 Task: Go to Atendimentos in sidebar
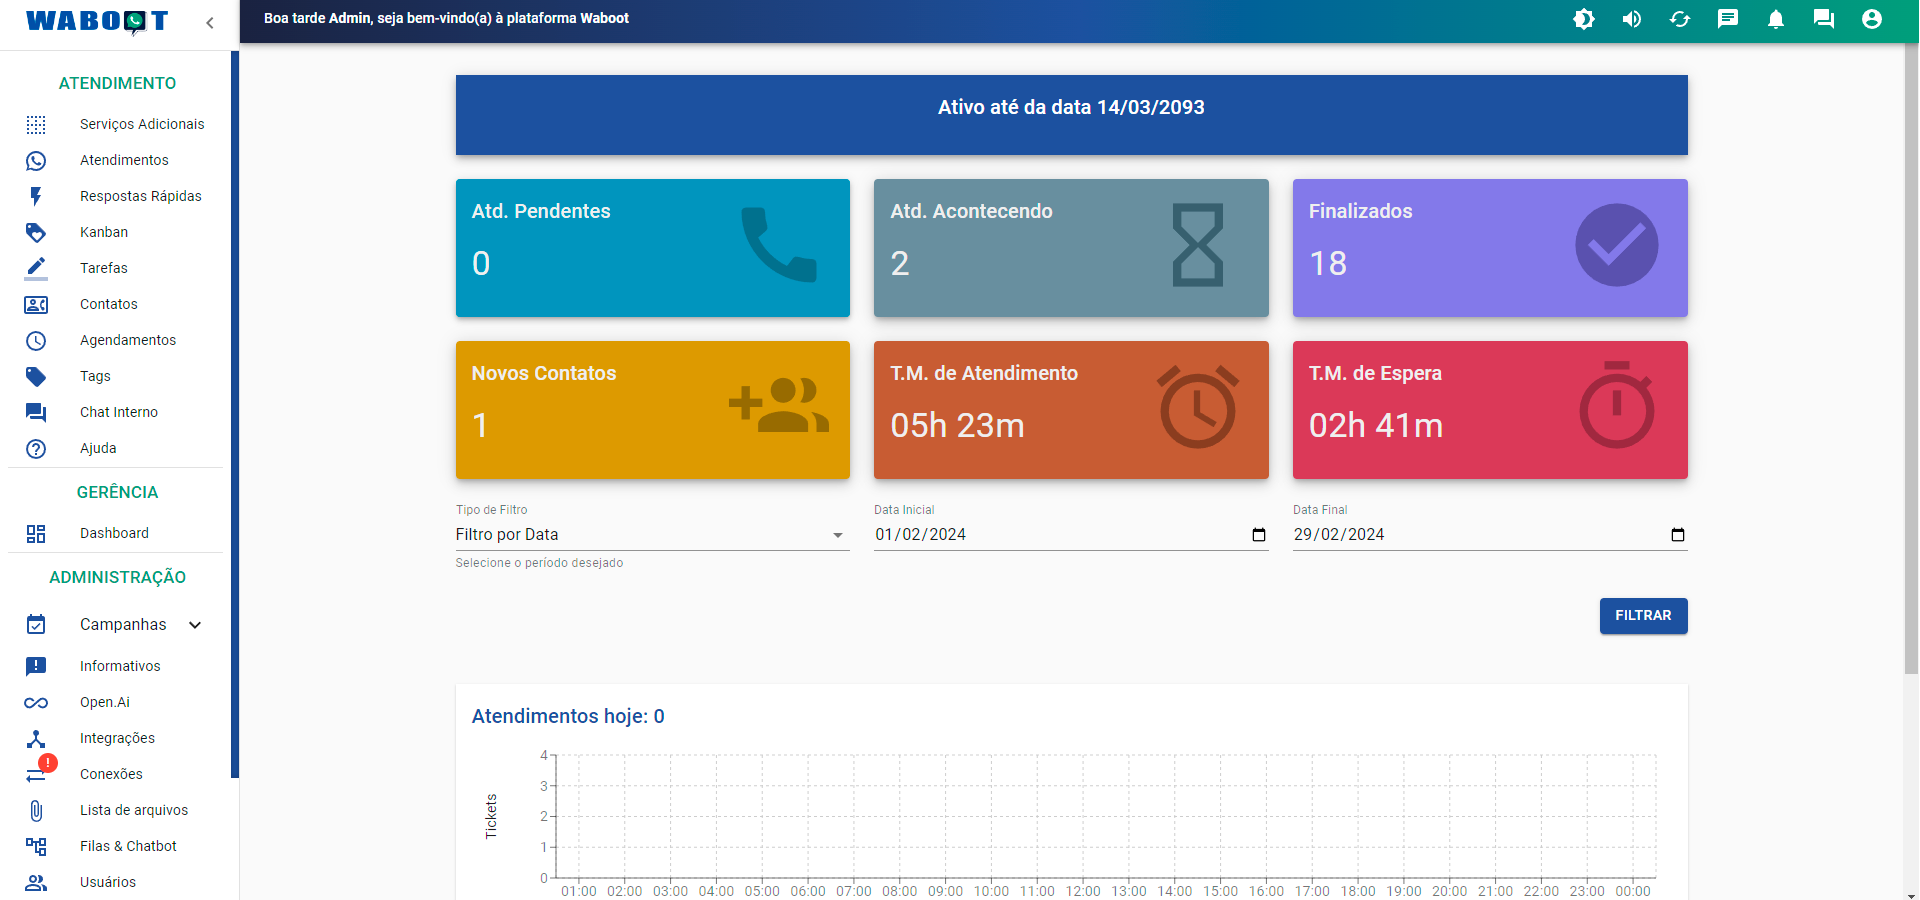[x=124, y=160]
